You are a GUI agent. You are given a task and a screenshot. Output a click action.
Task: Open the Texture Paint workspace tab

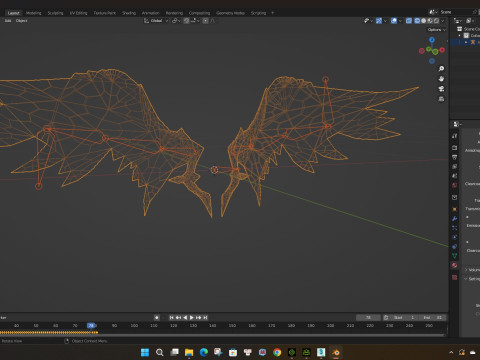(104, 13)
